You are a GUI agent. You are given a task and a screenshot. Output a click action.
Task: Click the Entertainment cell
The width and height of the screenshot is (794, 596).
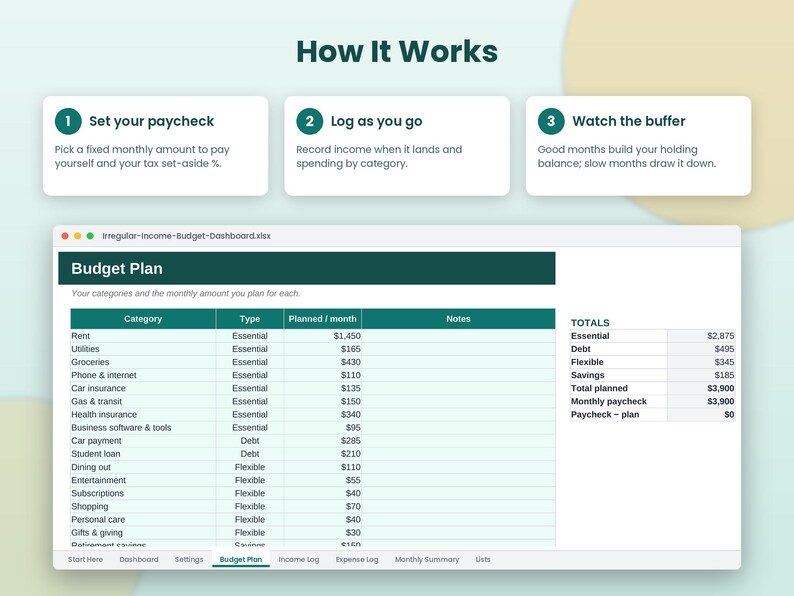(x=143, y=481)
